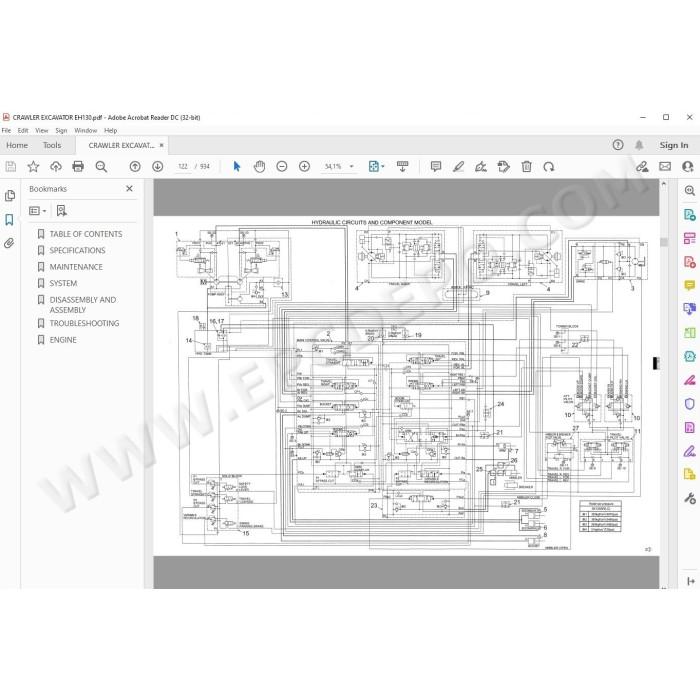The image size is (700, 700).
Task: Open the fit page options icon
Action: click(x=376, y=167)
